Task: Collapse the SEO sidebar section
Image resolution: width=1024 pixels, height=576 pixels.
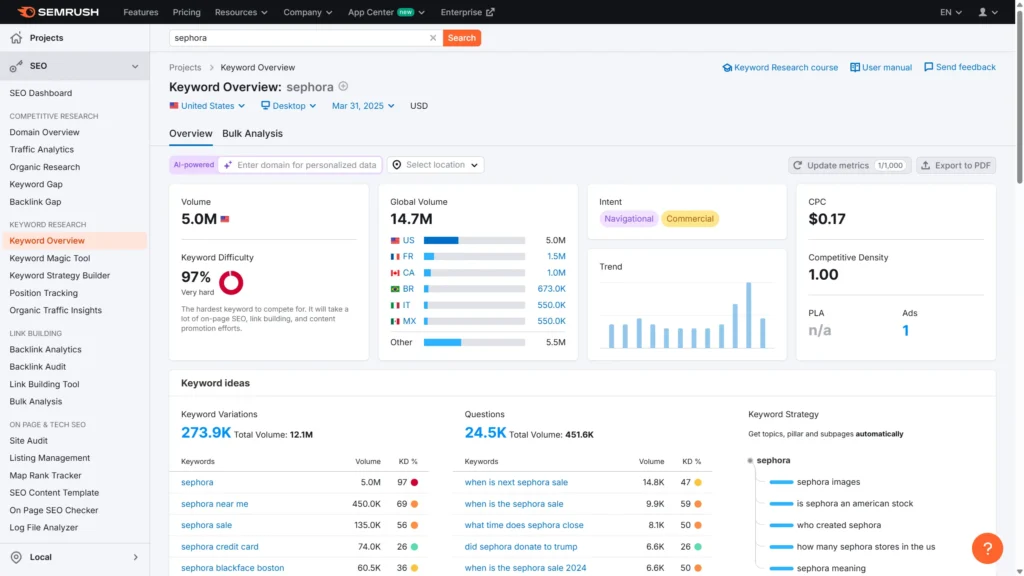Action: (135, 66)
